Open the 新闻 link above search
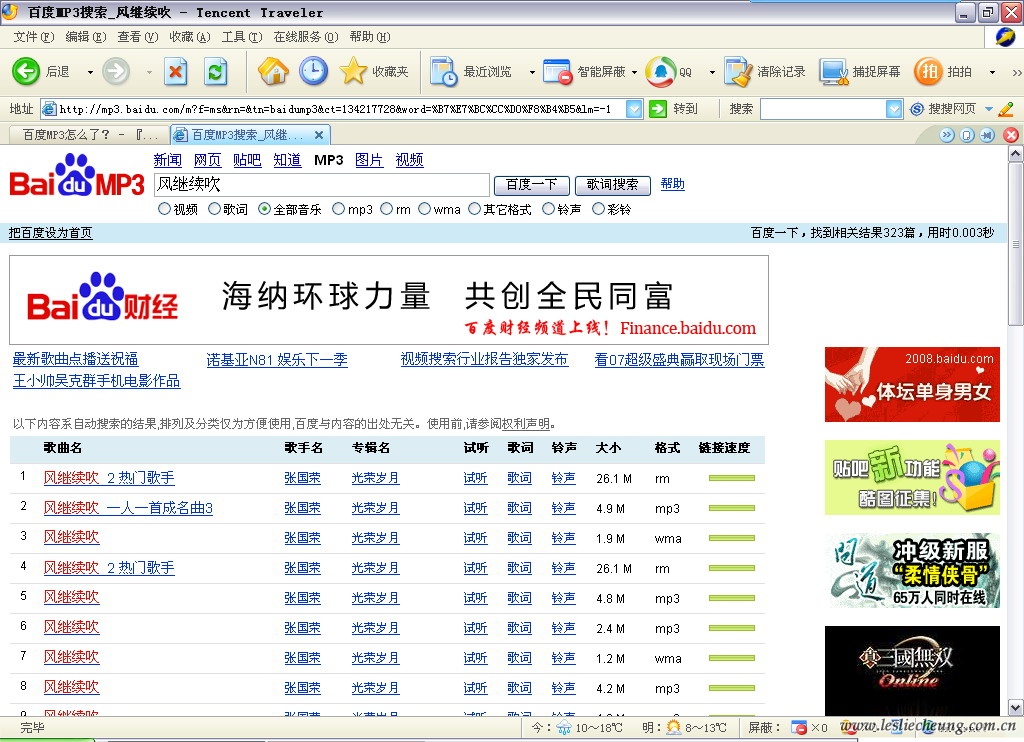Image resolution: width=1024 pixels, height=742 pixels. tap(168, 160)
